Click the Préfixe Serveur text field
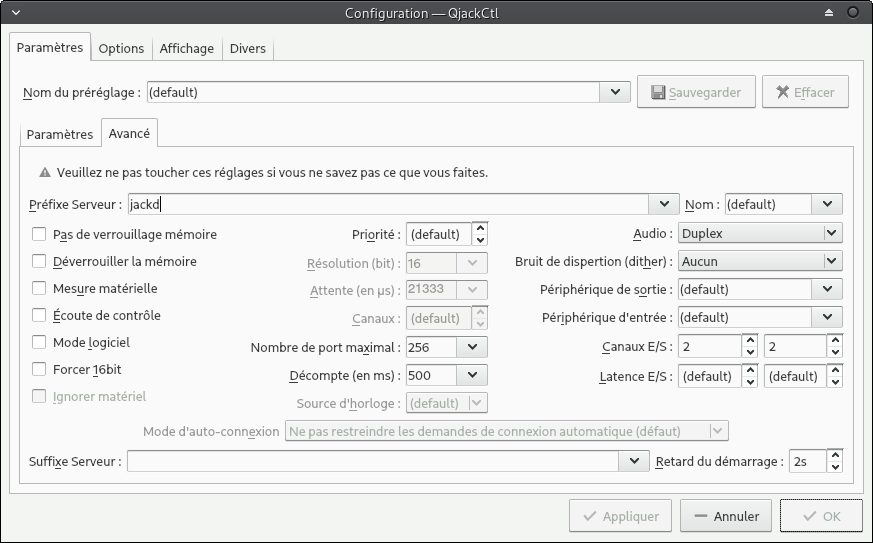Image resolution: width=873 pixels, height=543 pixels. (390, 205)
